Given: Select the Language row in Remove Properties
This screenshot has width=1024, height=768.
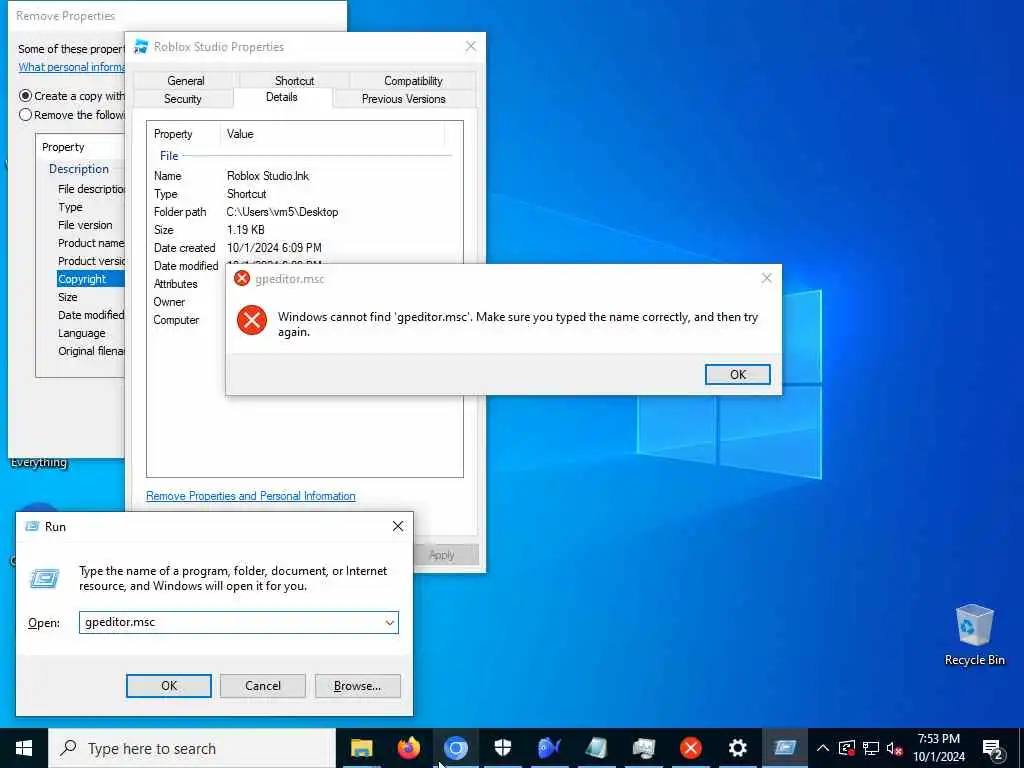Looking at the screenshot, I should (x=82, y=333).
